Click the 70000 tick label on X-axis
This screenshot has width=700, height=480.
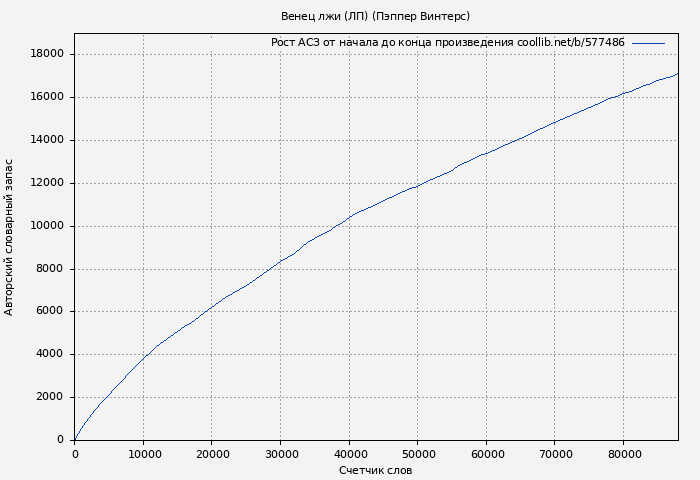pyautogui.click(x=554, y=454)
